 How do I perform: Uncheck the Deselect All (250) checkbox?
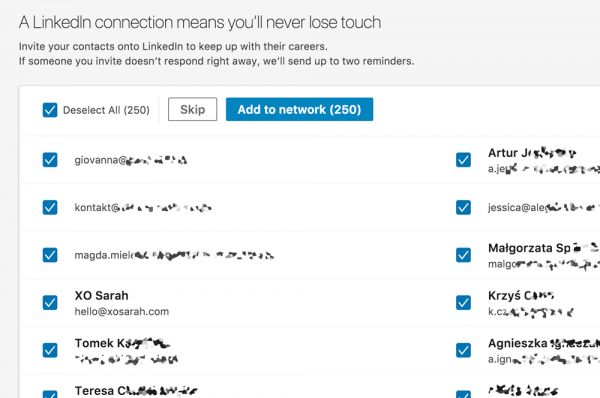point(50,110)
